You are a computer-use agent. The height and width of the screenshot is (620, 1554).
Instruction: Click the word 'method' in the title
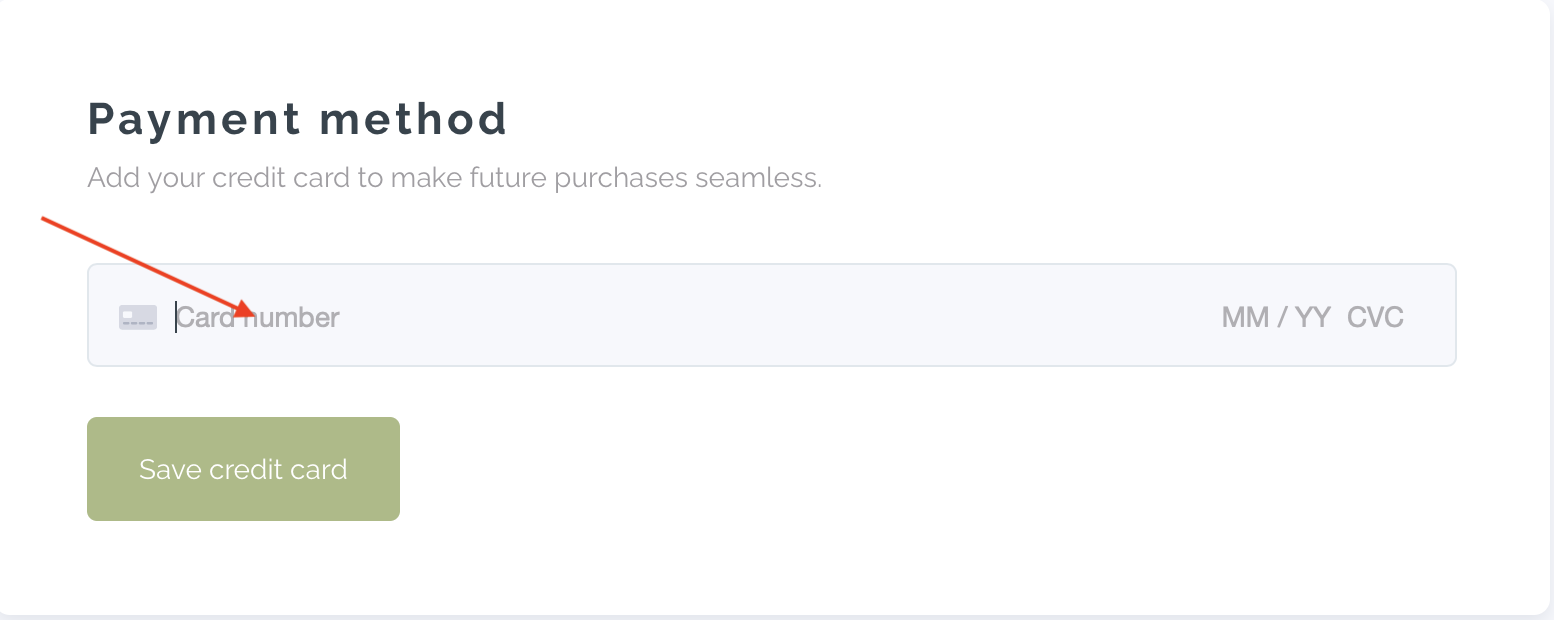coord(413,119)
